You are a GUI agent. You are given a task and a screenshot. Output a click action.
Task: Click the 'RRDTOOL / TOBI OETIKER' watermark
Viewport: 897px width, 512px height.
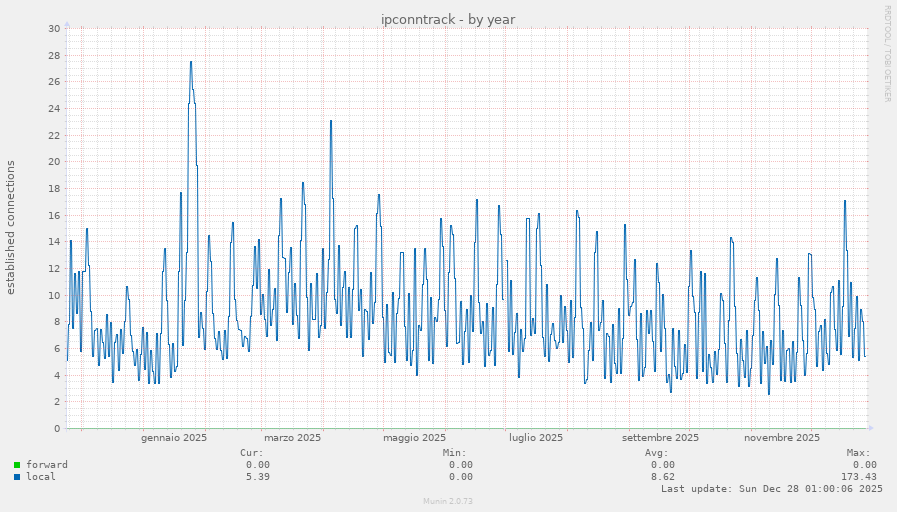(x=886, y=54)
